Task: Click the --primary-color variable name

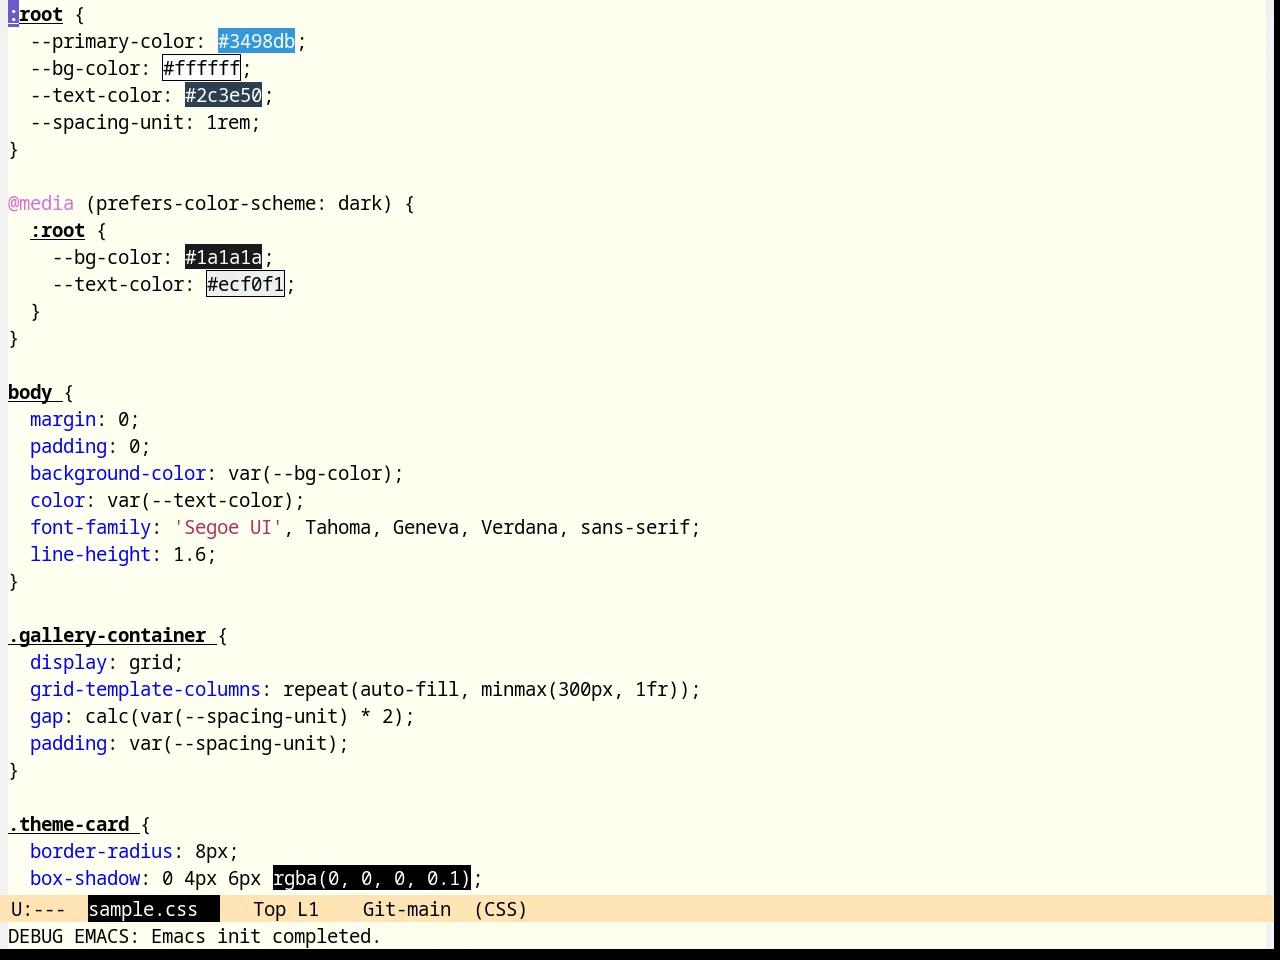Action: coord(112,41)
